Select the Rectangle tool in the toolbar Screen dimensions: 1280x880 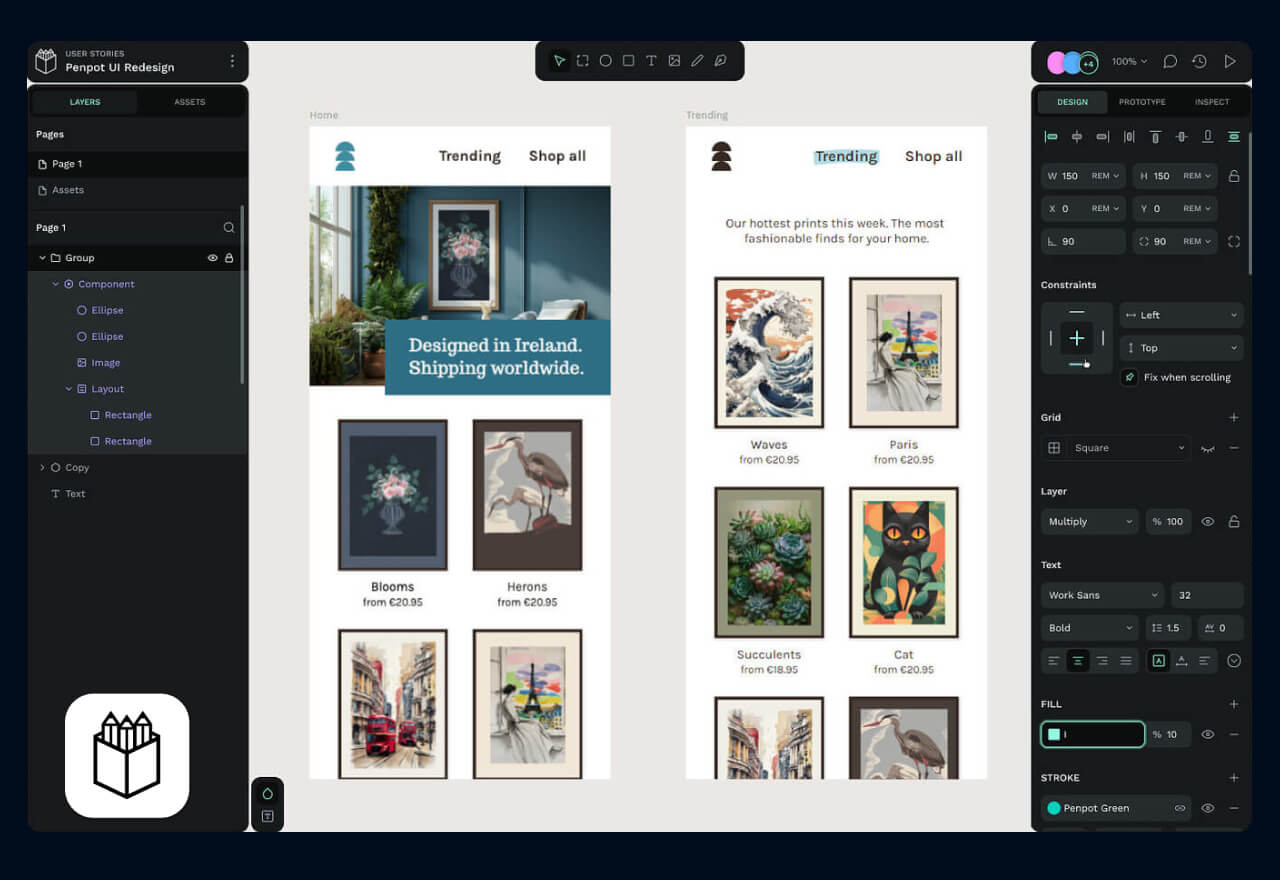pyautogui.click(x=628, y=60)
